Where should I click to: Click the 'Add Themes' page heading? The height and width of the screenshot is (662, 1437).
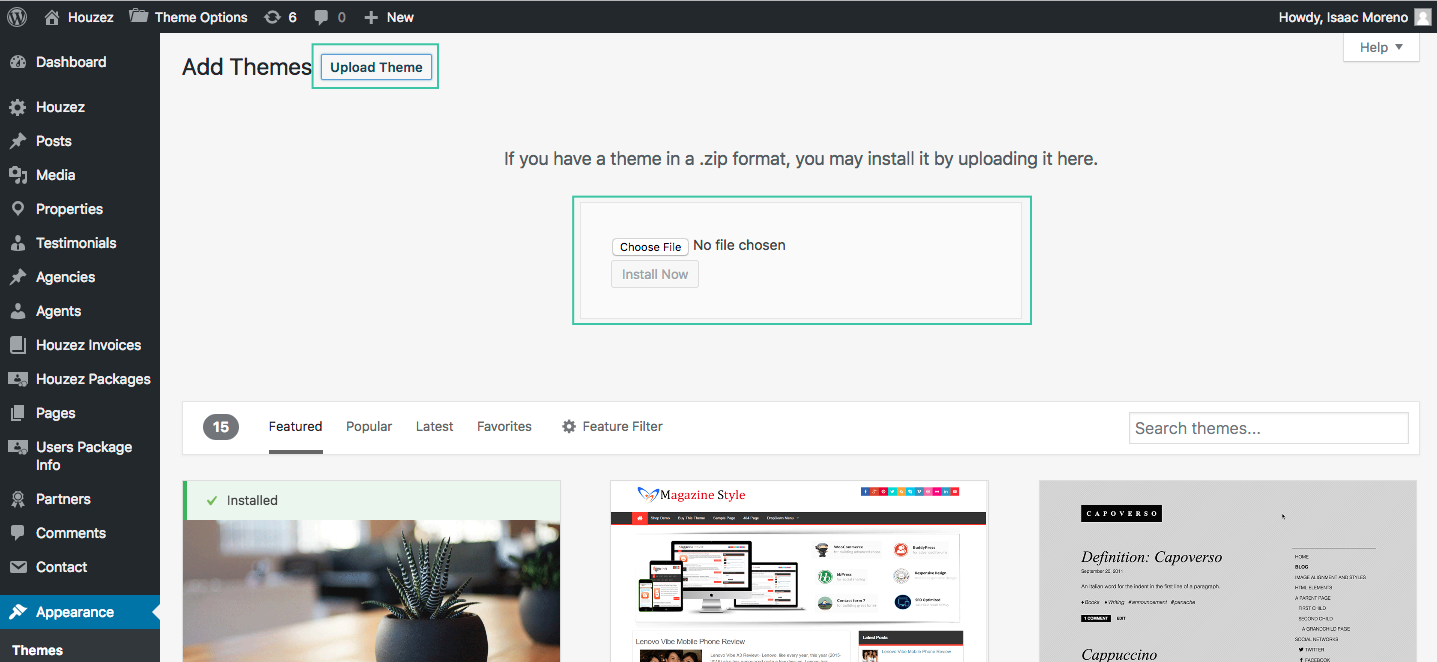click(247, 67)
